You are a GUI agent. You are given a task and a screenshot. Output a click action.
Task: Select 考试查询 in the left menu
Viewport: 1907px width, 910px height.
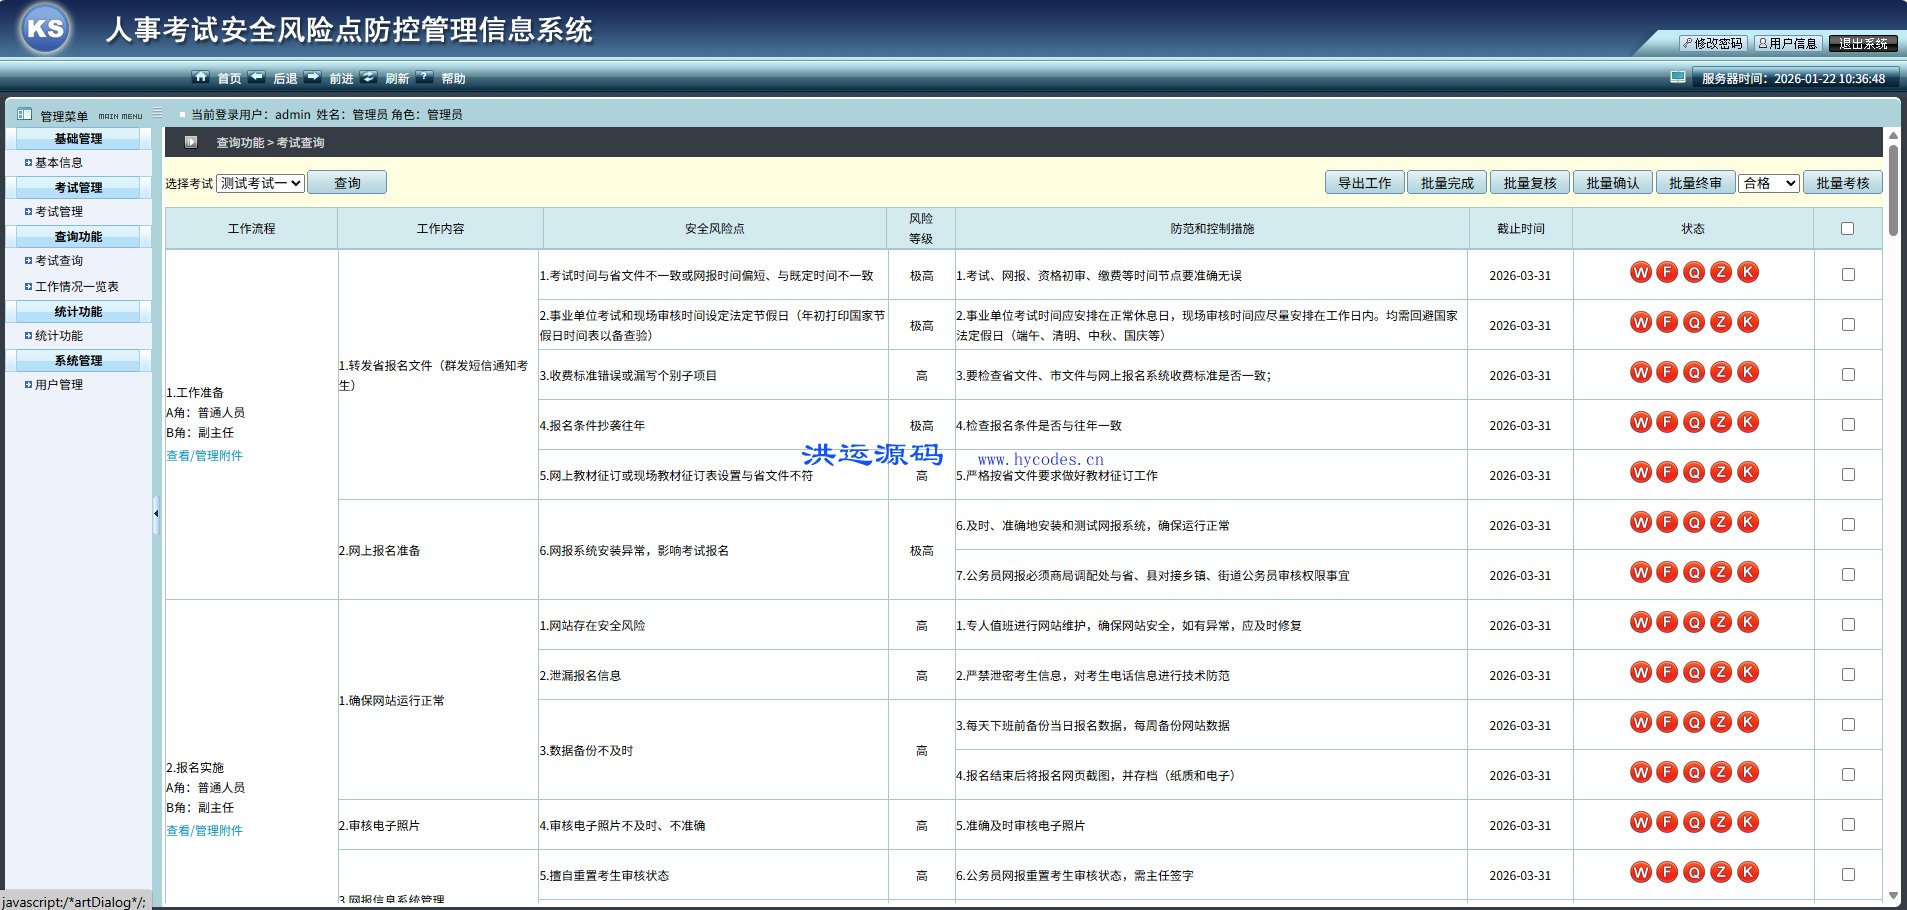point(60,260)
